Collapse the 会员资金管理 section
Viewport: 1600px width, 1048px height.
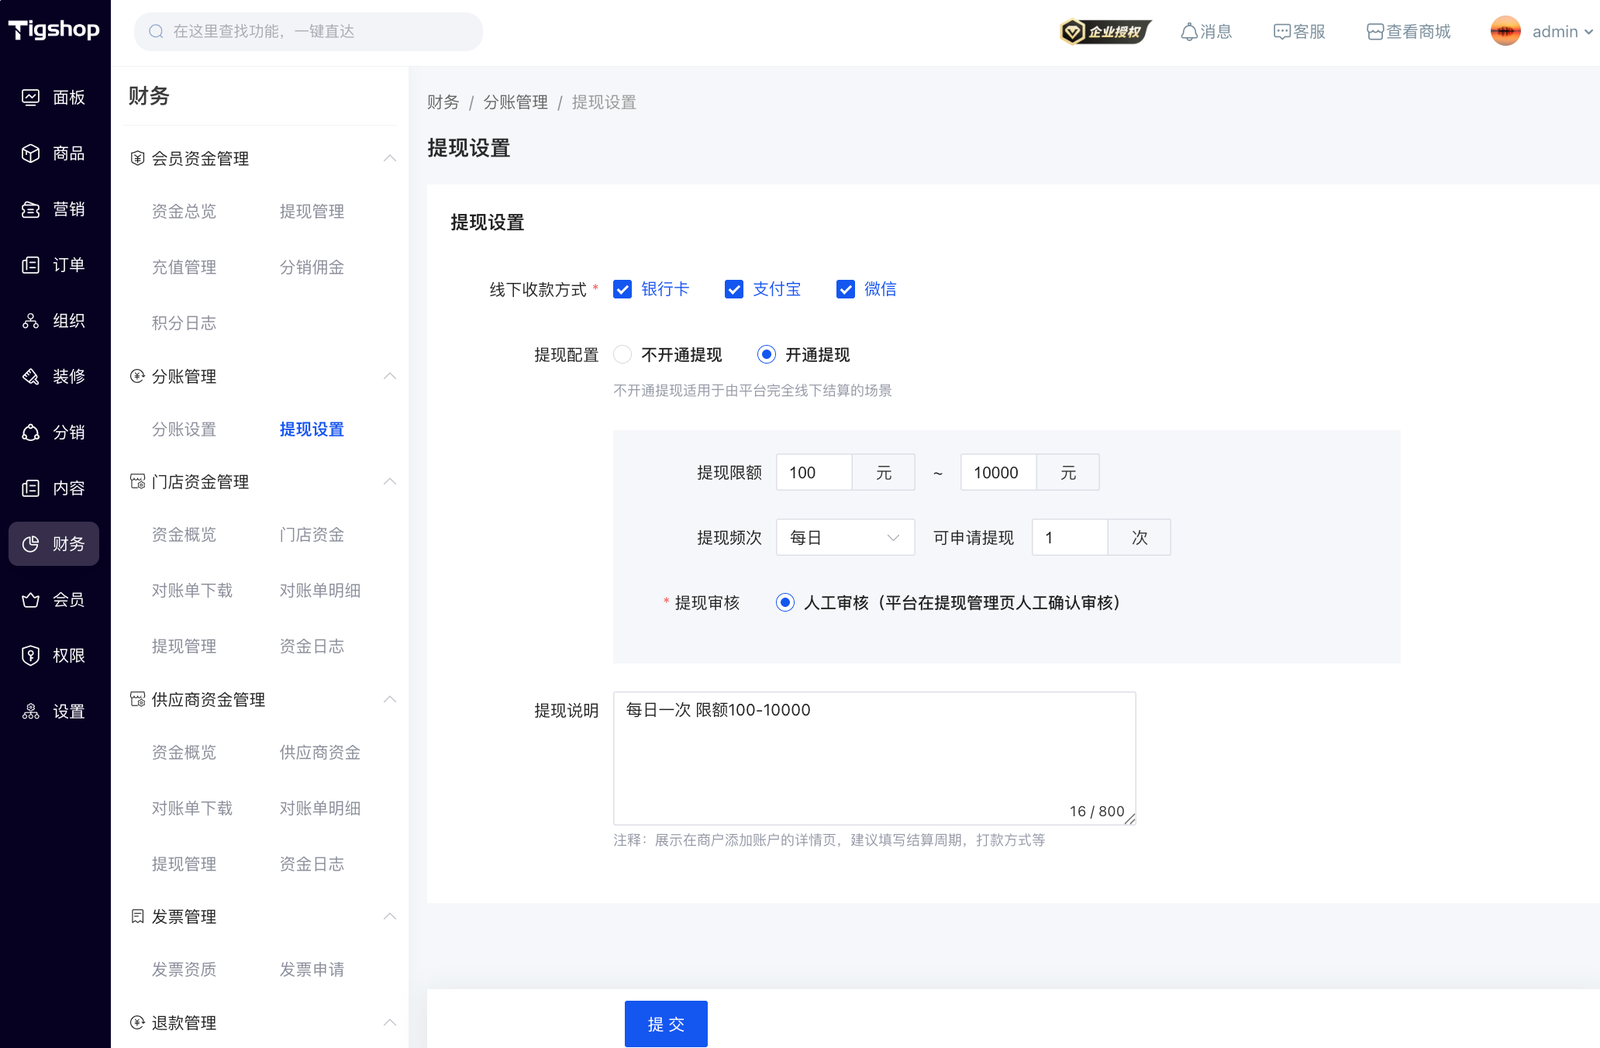click(x=389, y=158)
